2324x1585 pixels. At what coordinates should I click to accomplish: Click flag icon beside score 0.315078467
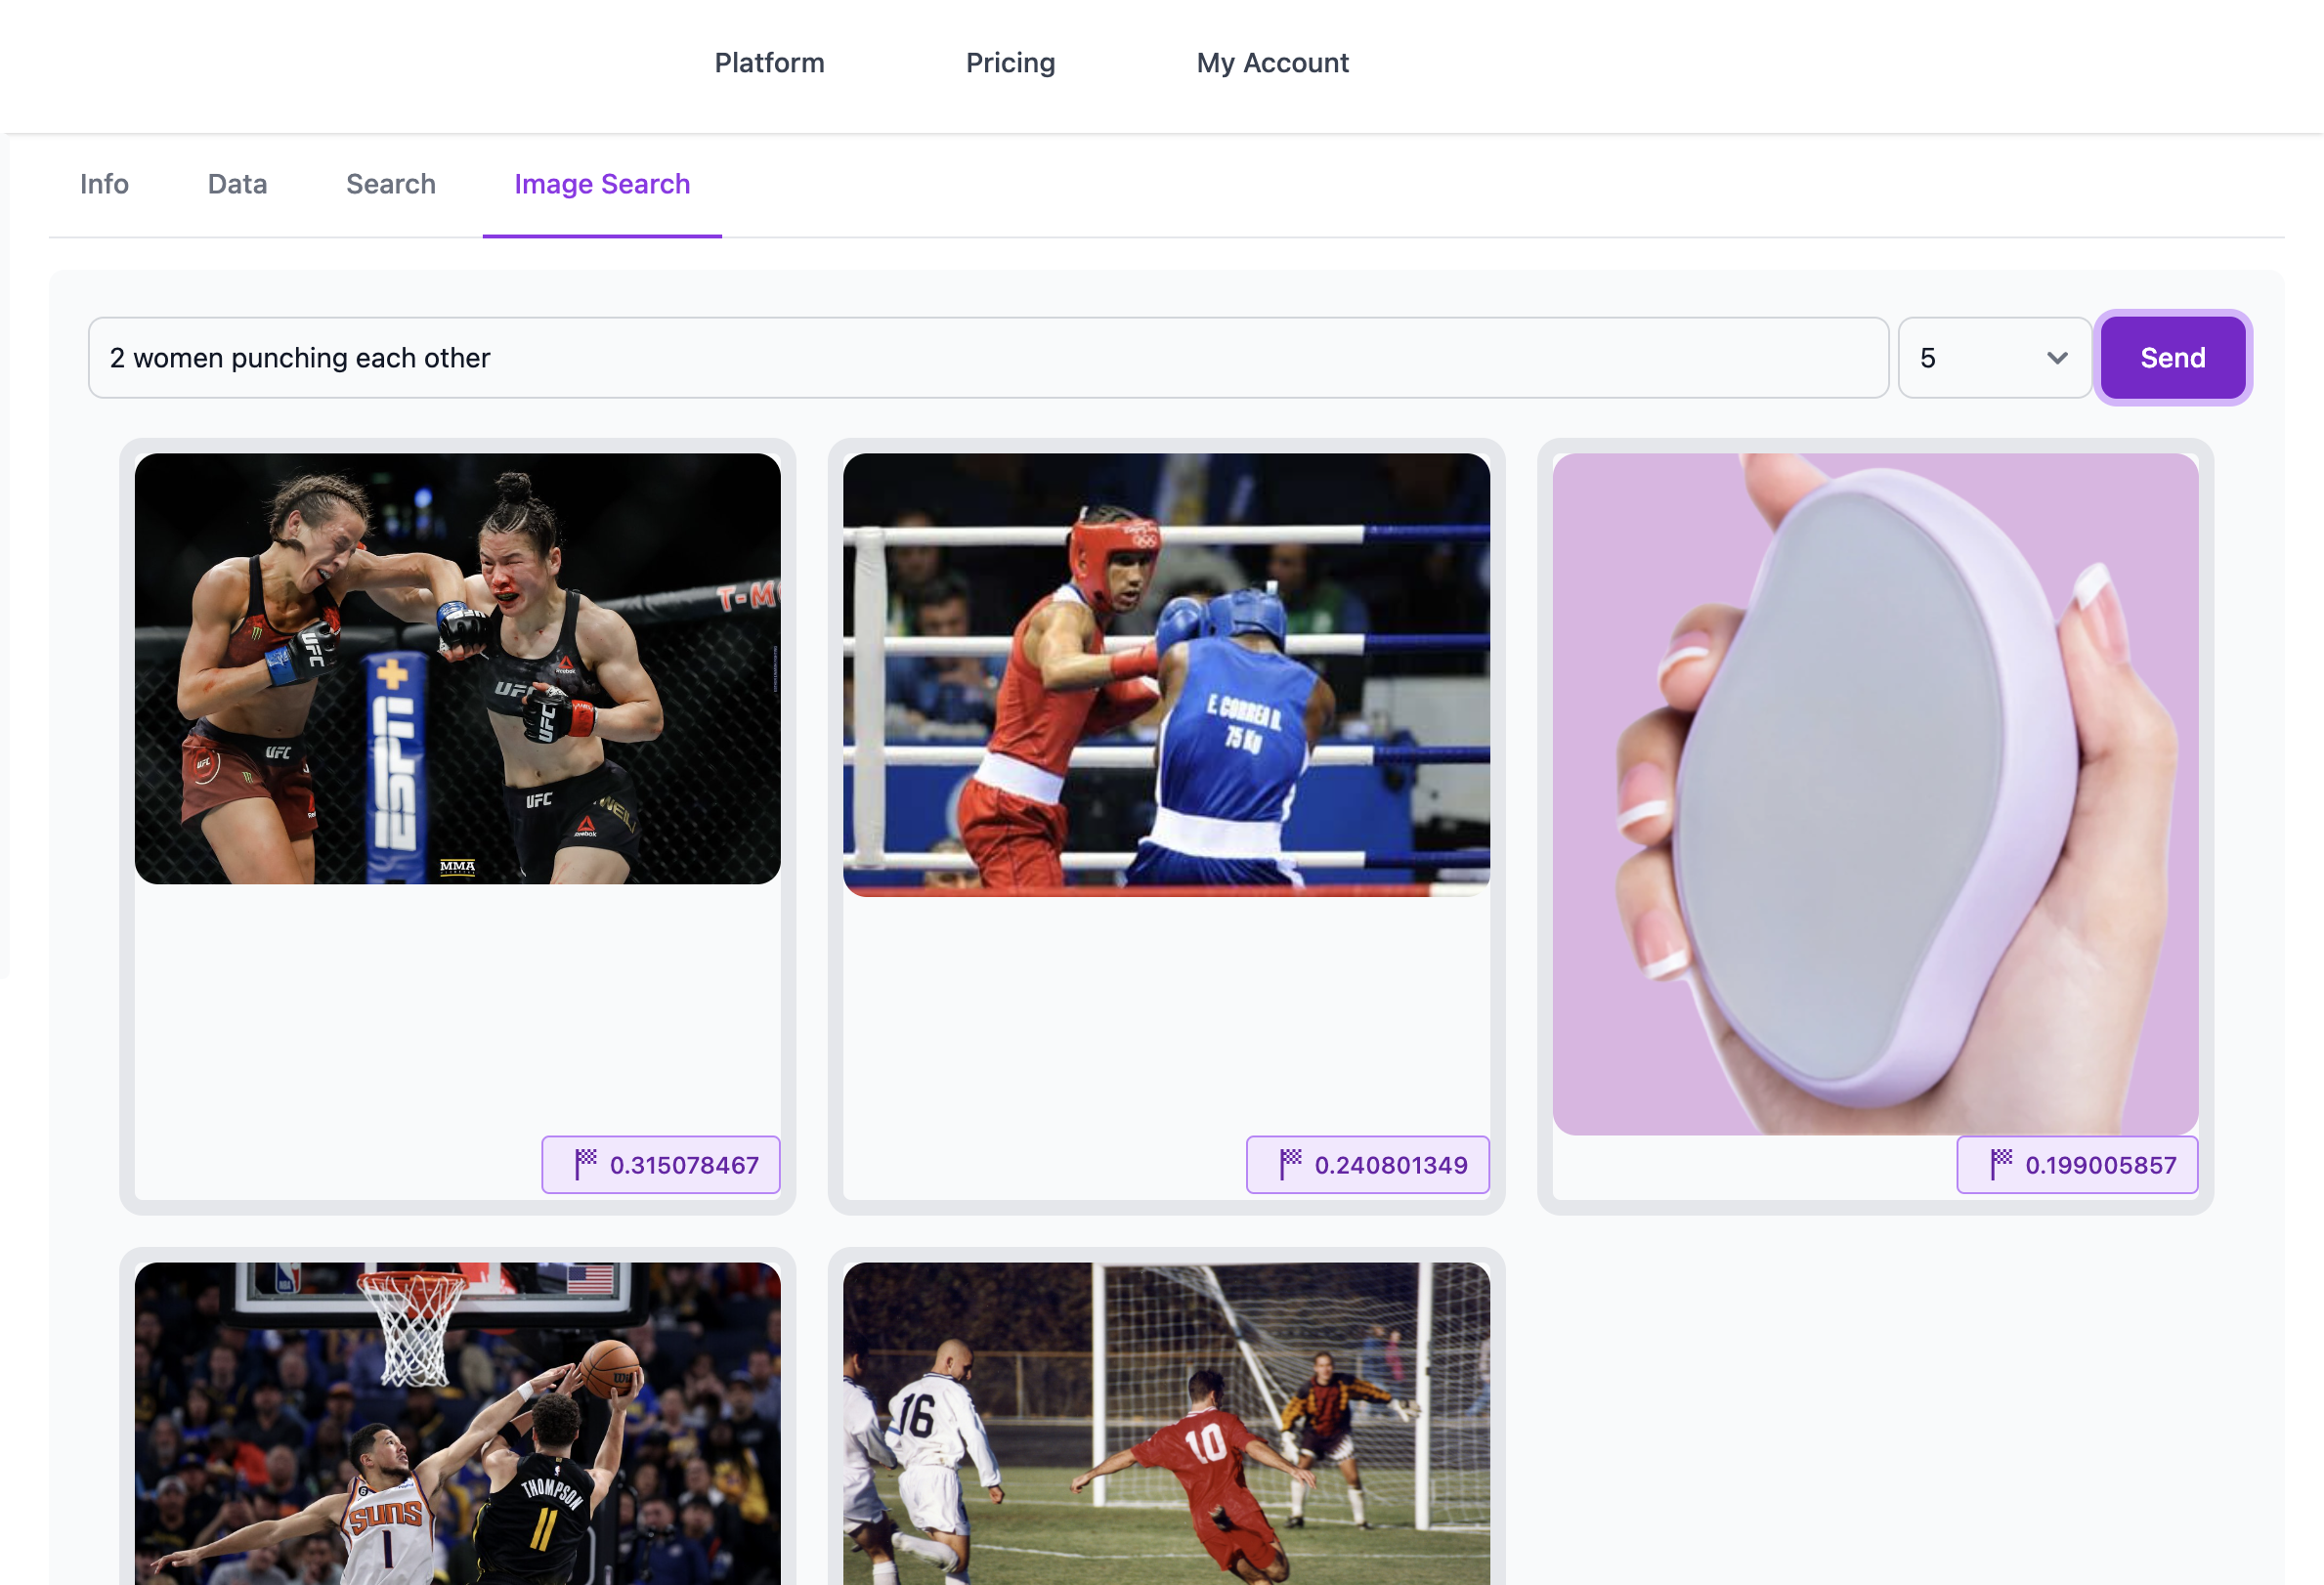[x=586, y=1164]
